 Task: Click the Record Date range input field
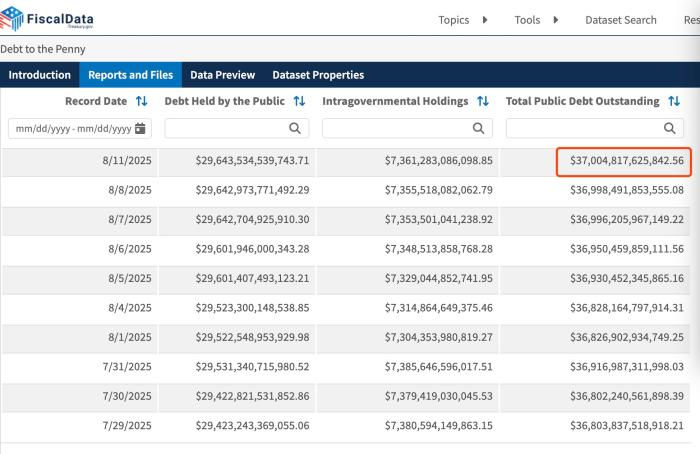[x=70, y=128]
